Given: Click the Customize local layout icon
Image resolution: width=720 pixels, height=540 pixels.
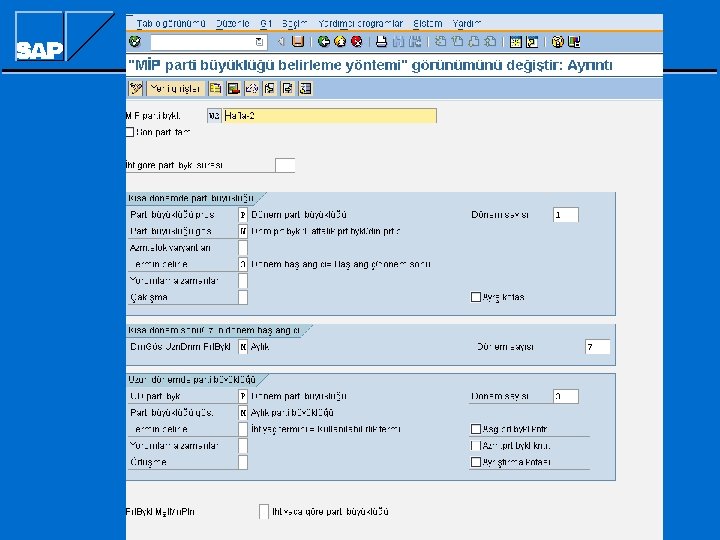Looking at the screenshot, I should [574, 42].
